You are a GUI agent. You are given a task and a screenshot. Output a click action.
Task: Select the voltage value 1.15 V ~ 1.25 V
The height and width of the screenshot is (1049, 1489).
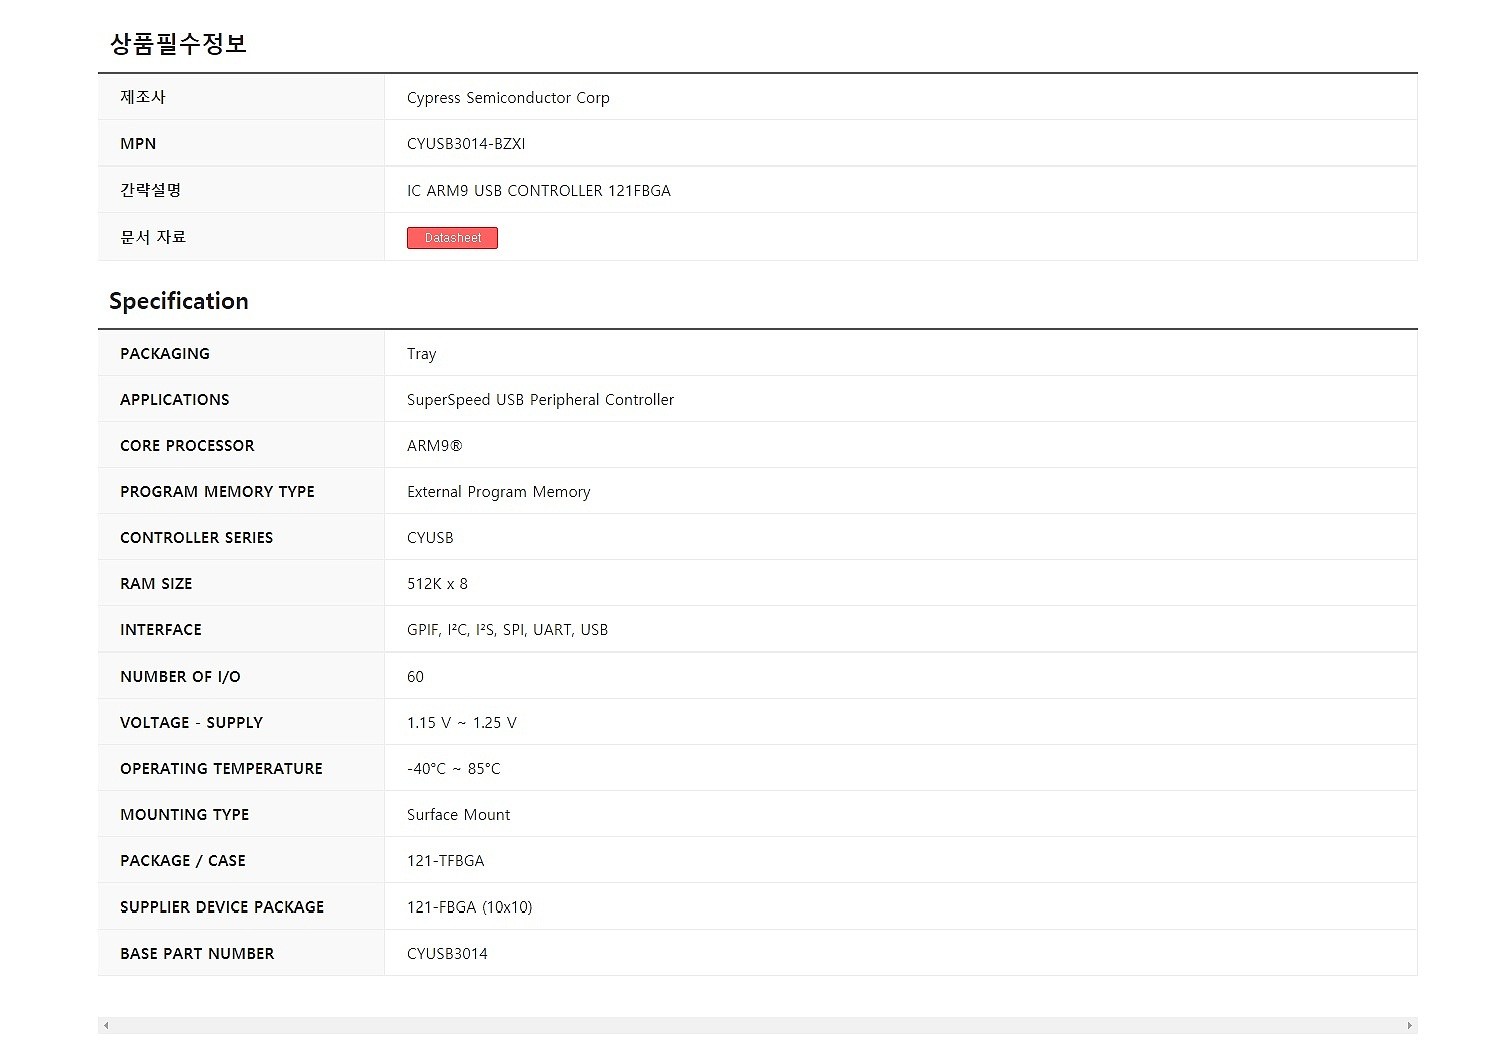(462, 723)
